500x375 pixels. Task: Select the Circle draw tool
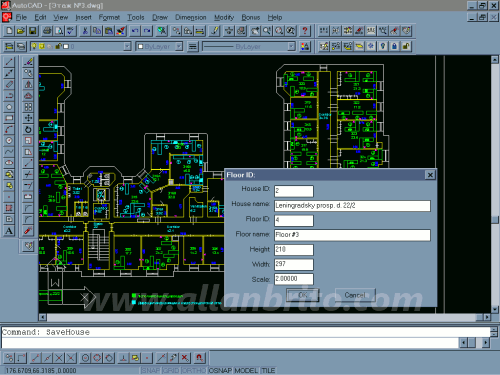[9, 141]
